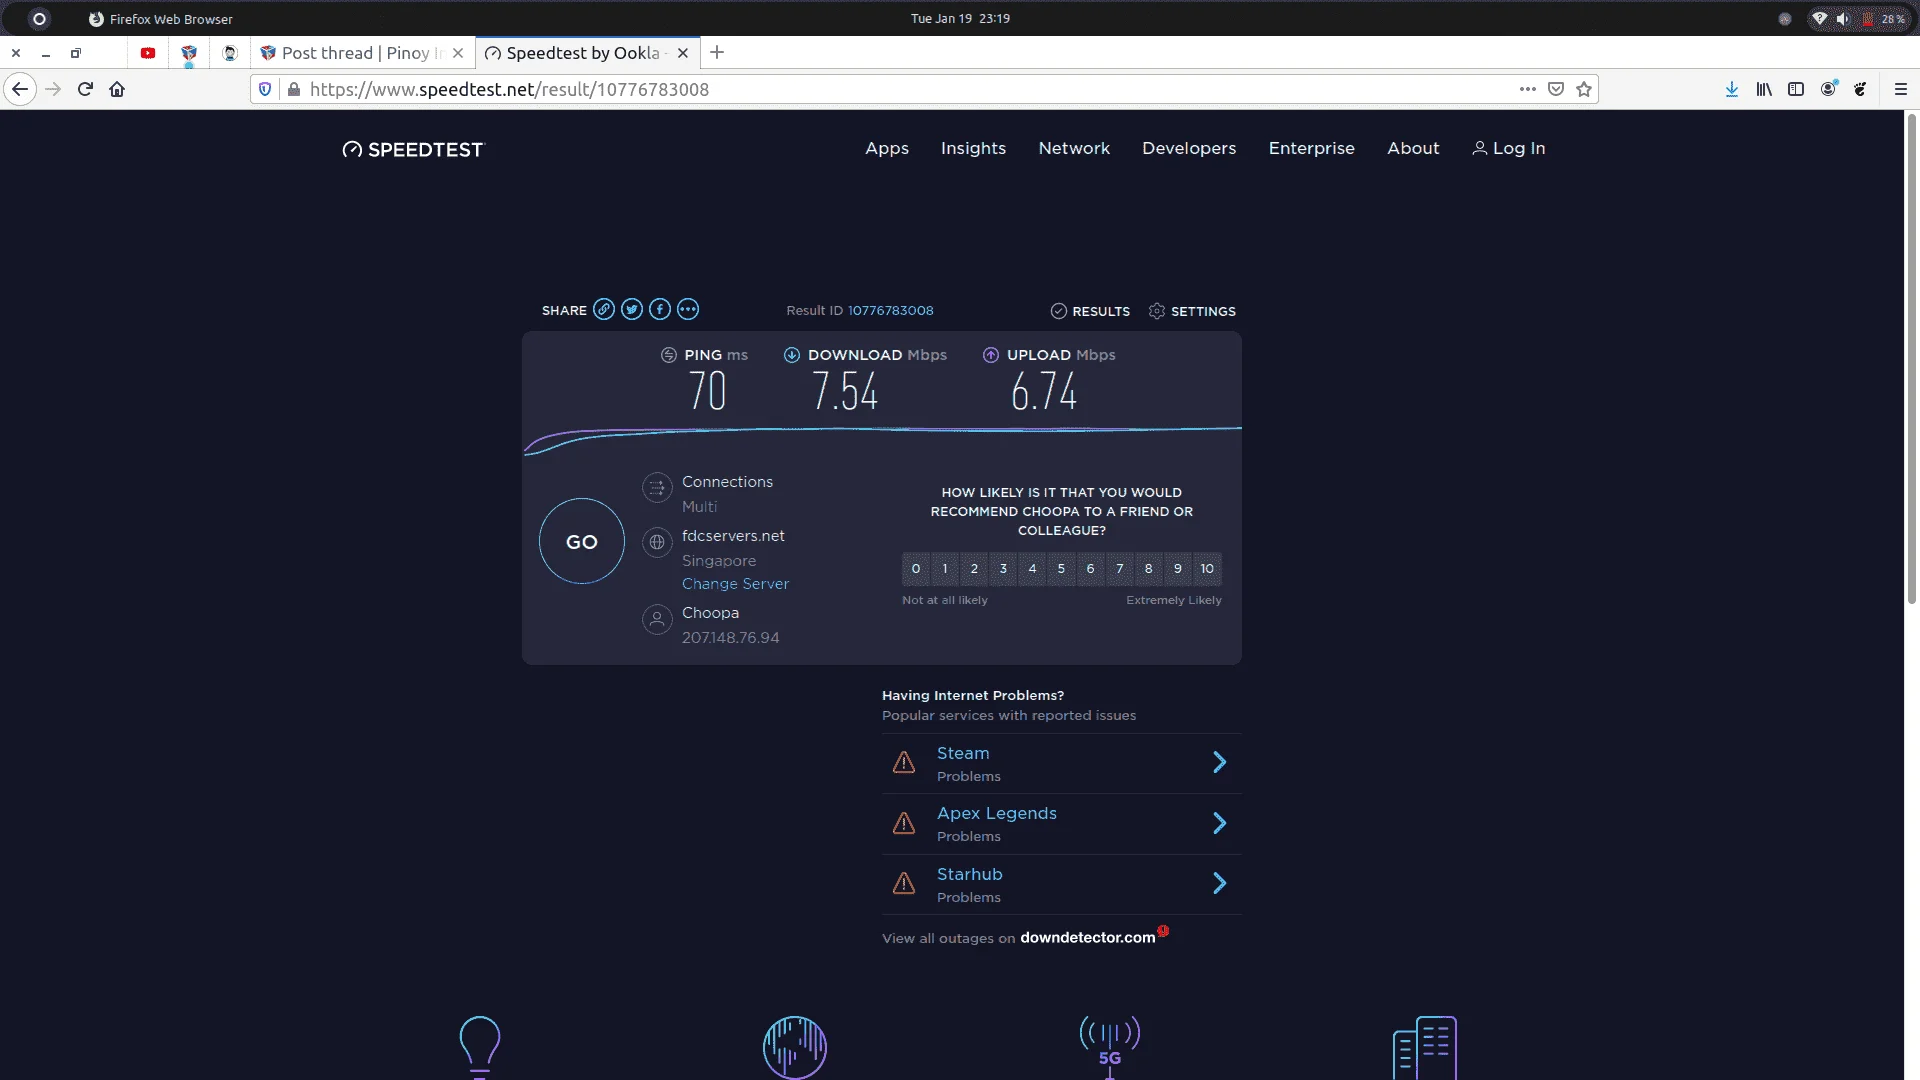Go to Firefox home page

(117, 89)
